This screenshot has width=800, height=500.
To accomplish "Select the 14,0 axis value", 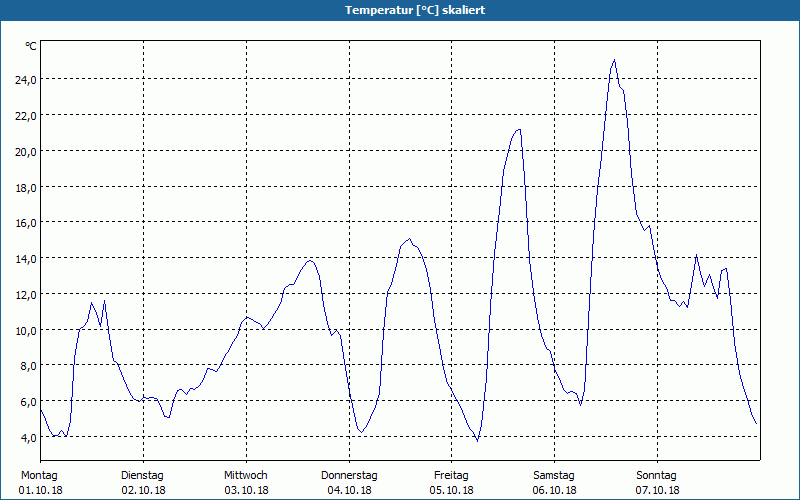I will (x=26, y=258).
